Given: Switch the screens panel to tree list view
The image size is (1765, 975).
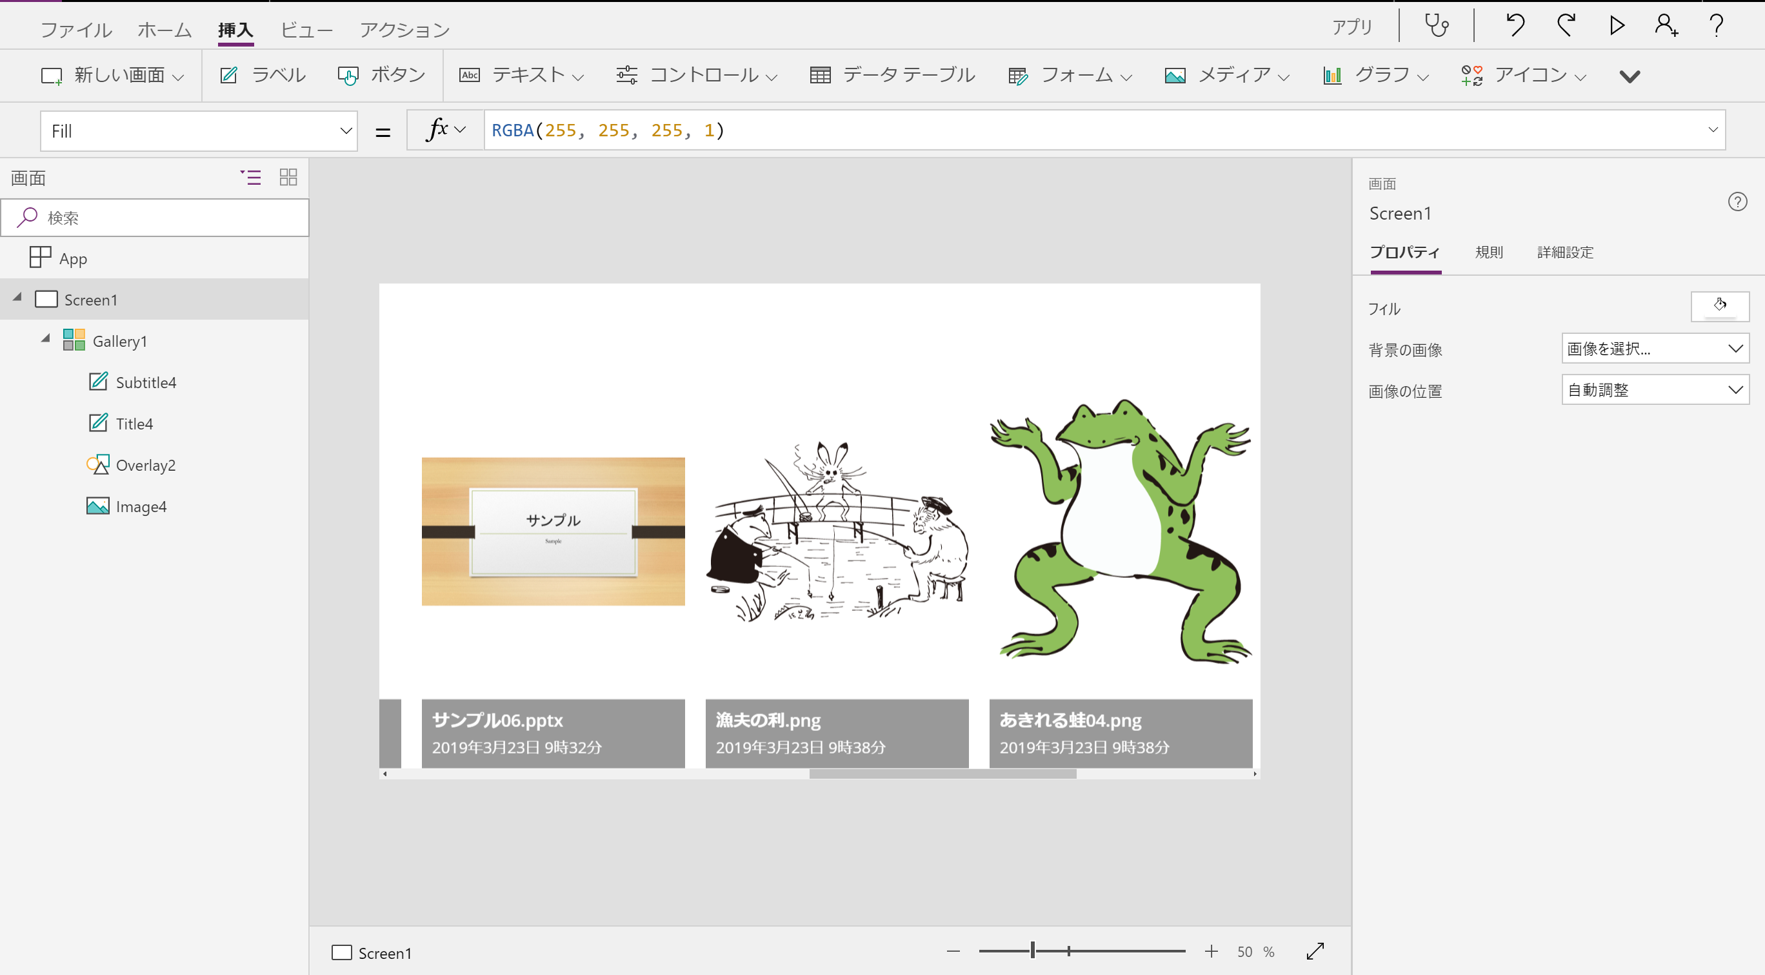Looking at the screenshot, I should [250, 177].
